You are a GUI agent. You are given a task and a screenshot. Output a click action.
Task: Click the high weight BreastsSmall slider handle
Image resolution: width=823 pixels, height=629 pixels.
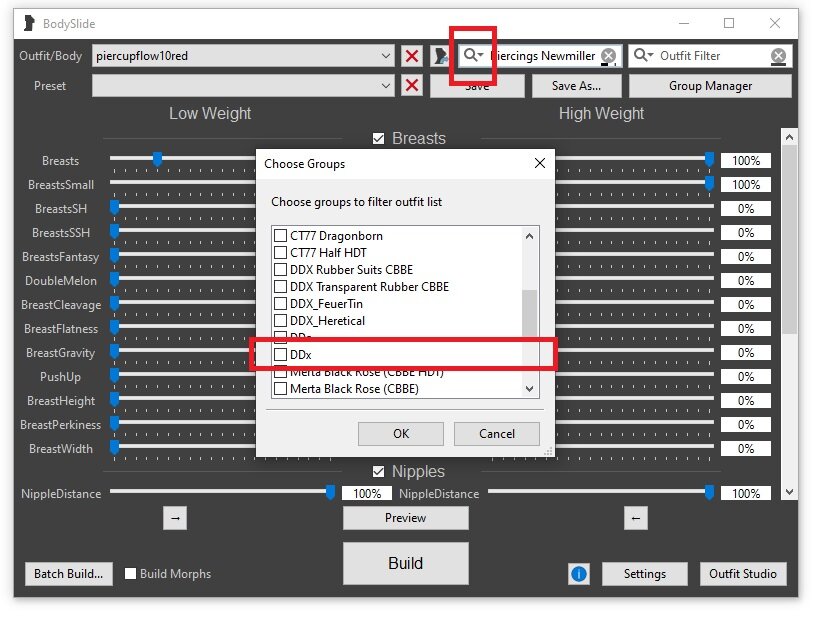point(709,183)
